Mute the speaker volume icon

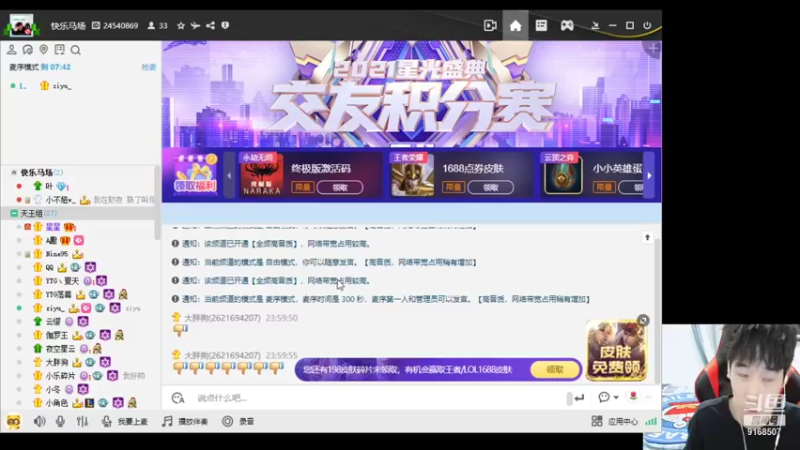[39, 421]
